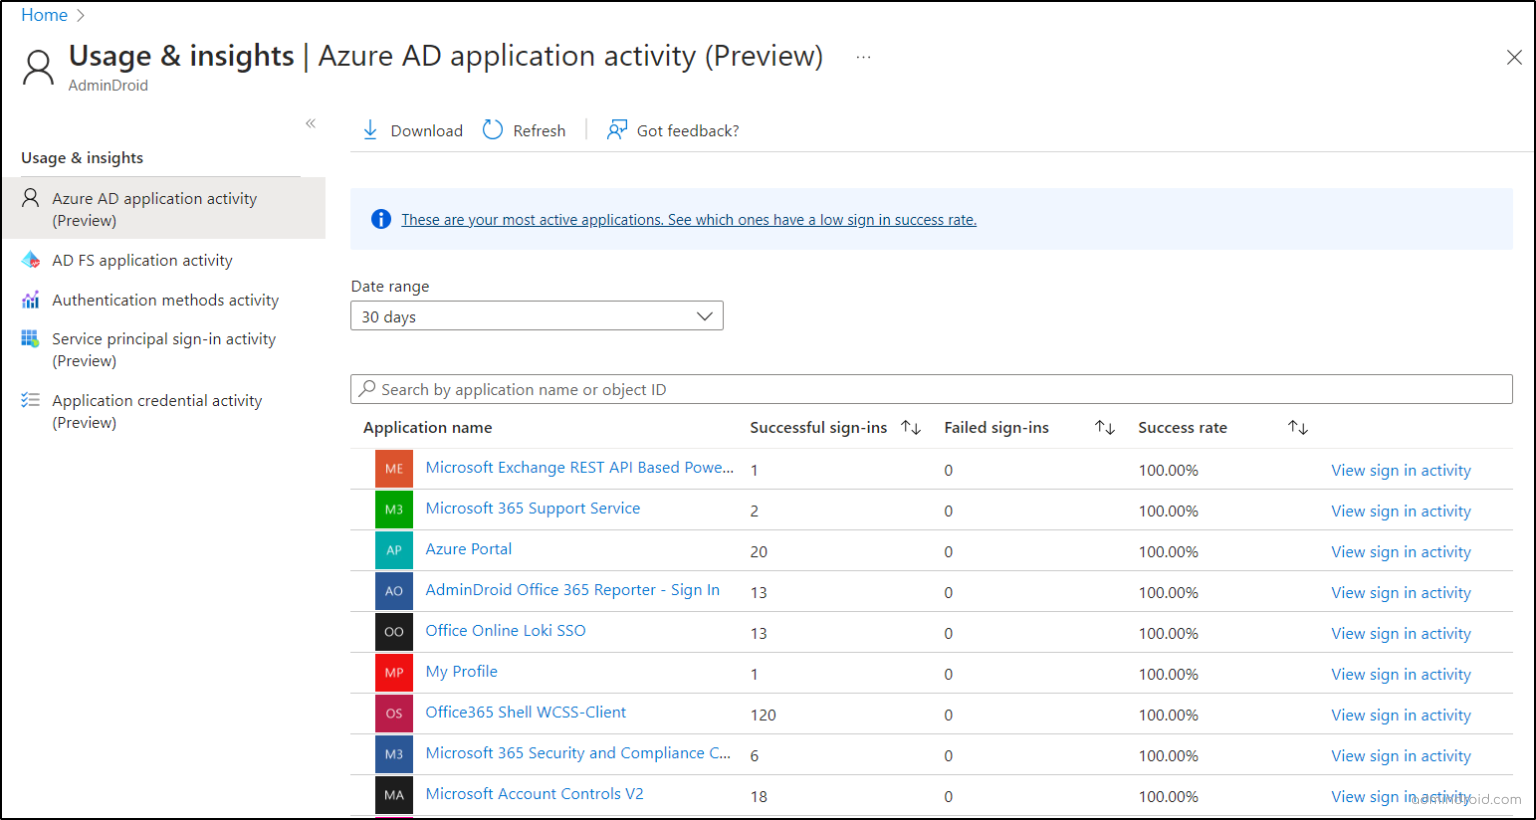This screenshot has height=820, width=1536.
Task: Collapse the Usage & insights sidebar
Action: 310,122
